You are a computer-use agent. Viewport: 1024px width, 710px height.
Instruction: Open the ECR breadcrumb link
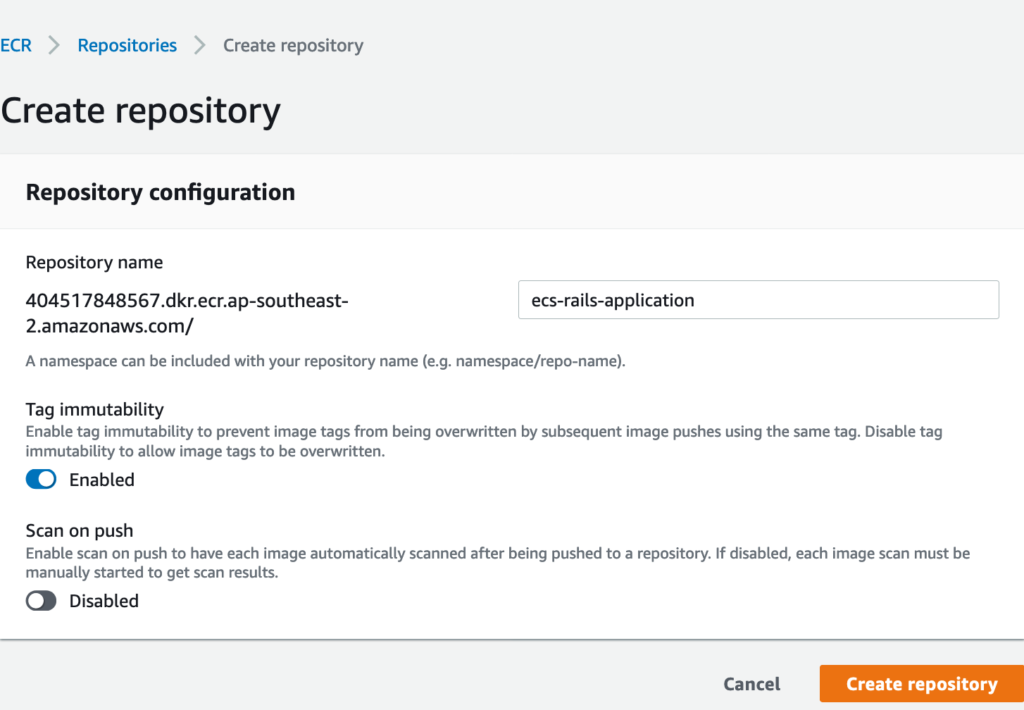tap(16, 45)
